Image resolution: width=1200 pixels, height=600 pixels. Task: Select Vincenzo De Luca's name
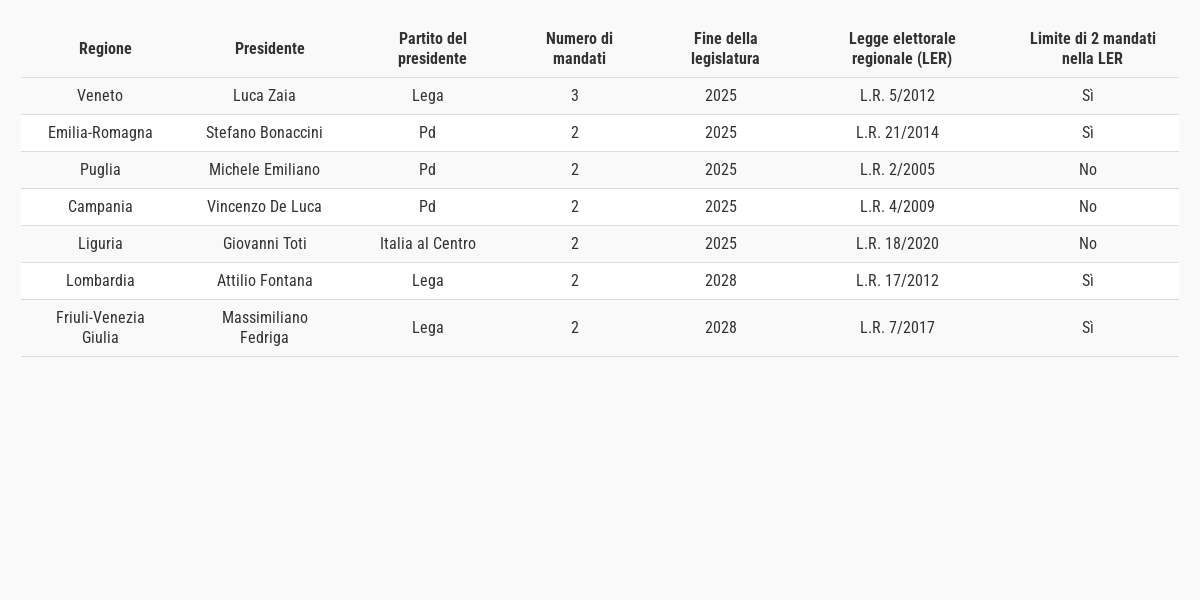pyautogui.click(x=264, y=207)
